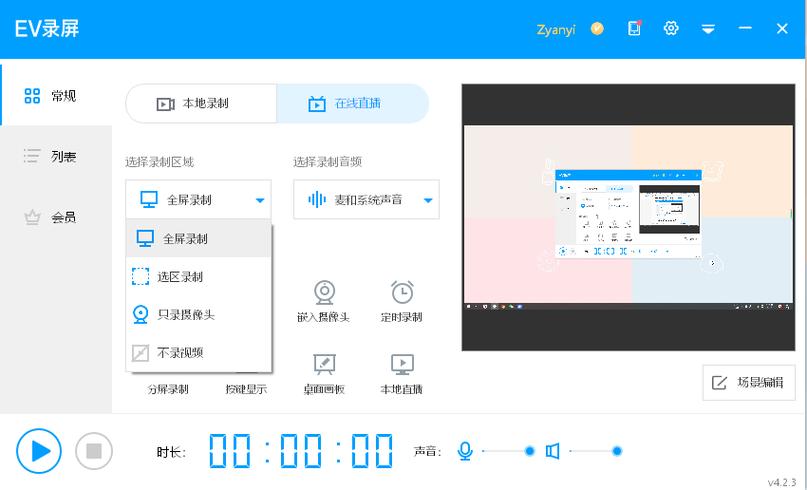Expand the 麦和系统声音 audio source dropdown

click(x=366, y=199)
